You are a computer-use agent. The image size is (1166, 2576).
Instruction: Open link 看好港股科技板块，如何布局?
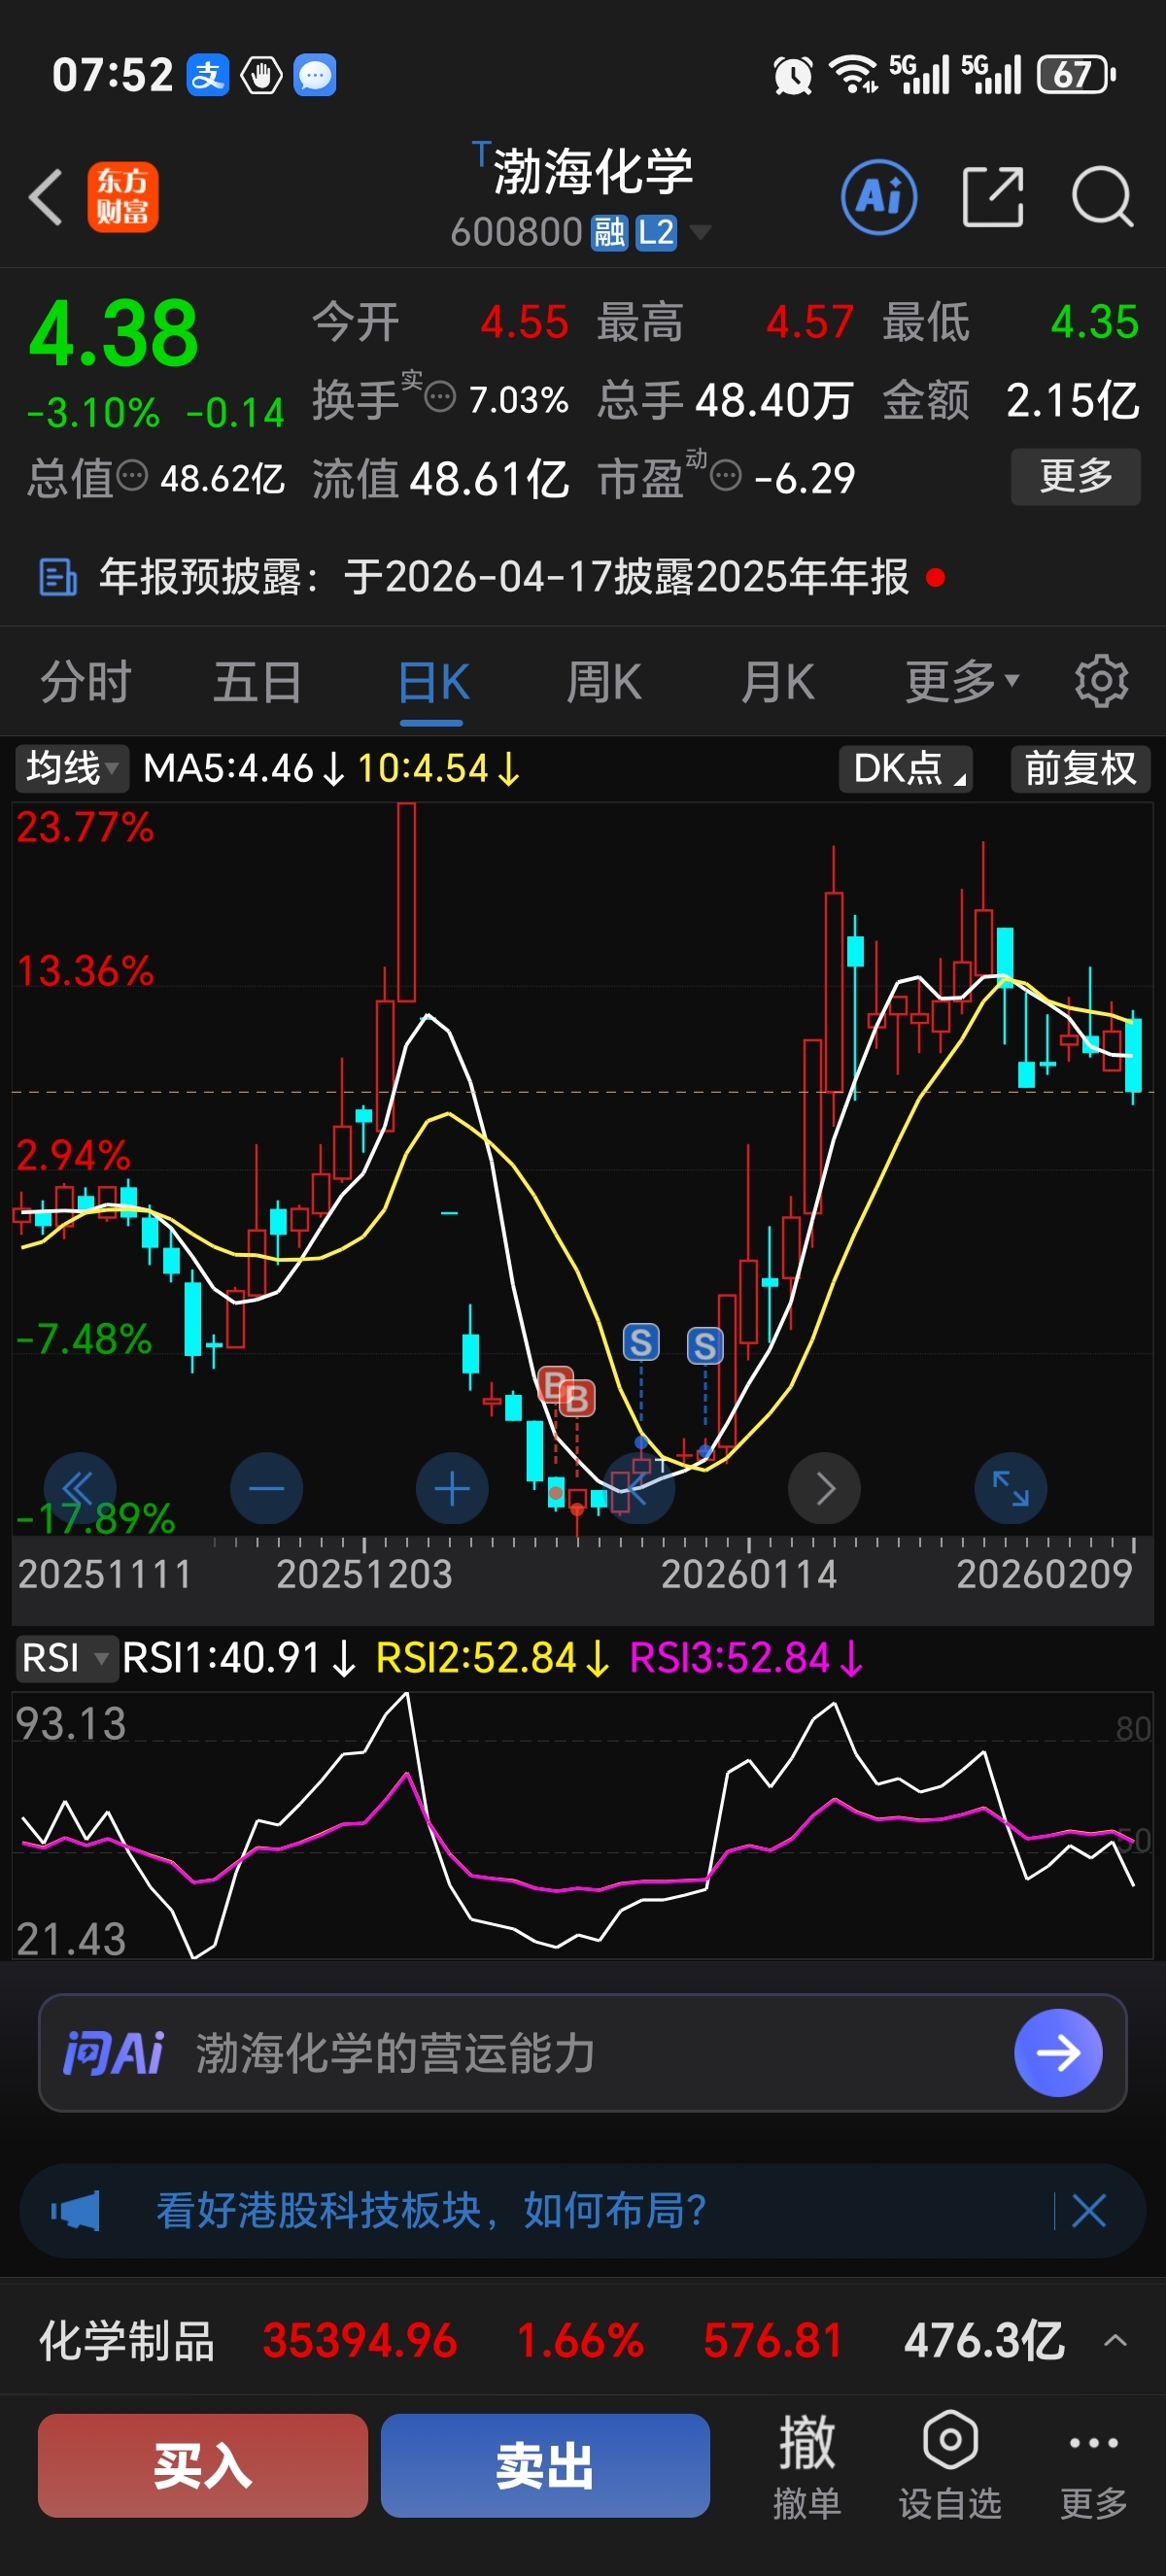coord(431,2210)
